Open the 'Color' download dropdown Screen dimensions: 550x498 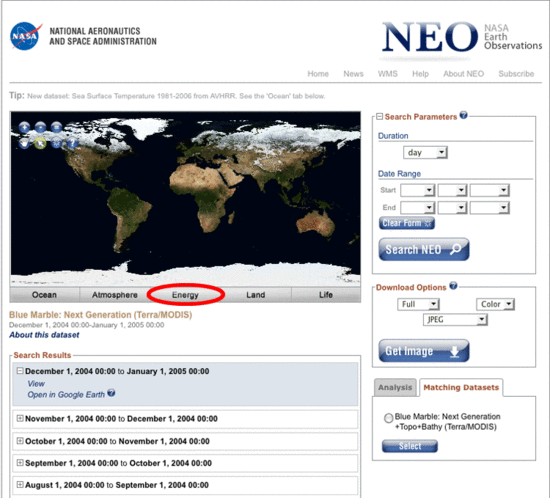[x=495, y=304]
